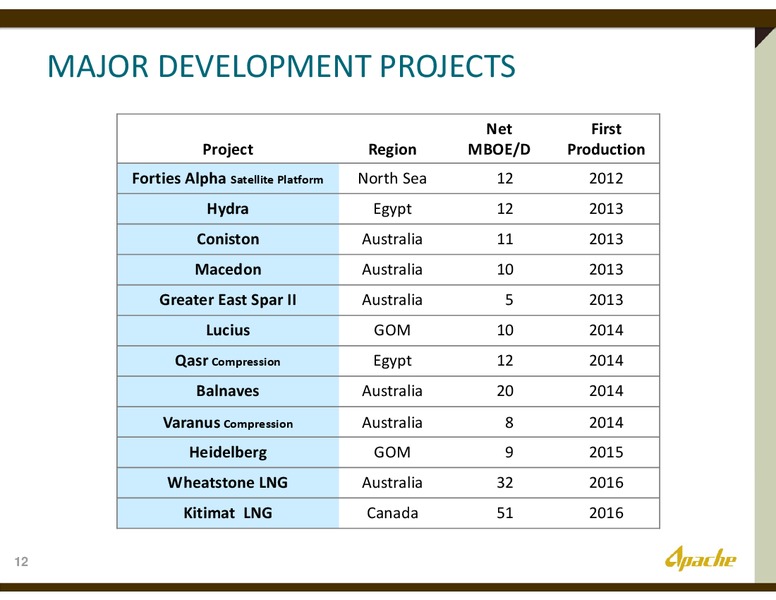Click 'Australia' in the Coniston row
776x600 pixels.
[x=392, y=239]
